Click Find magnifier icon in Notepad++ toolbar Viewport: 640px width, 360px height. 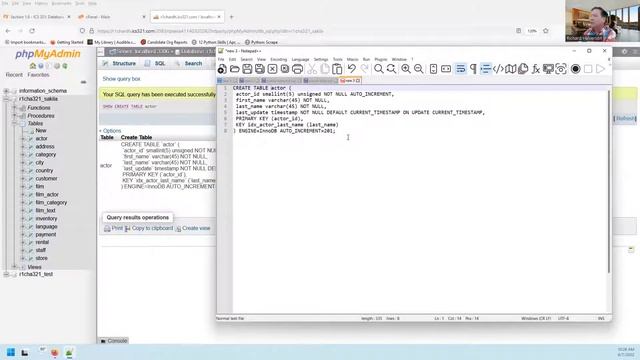379,69
